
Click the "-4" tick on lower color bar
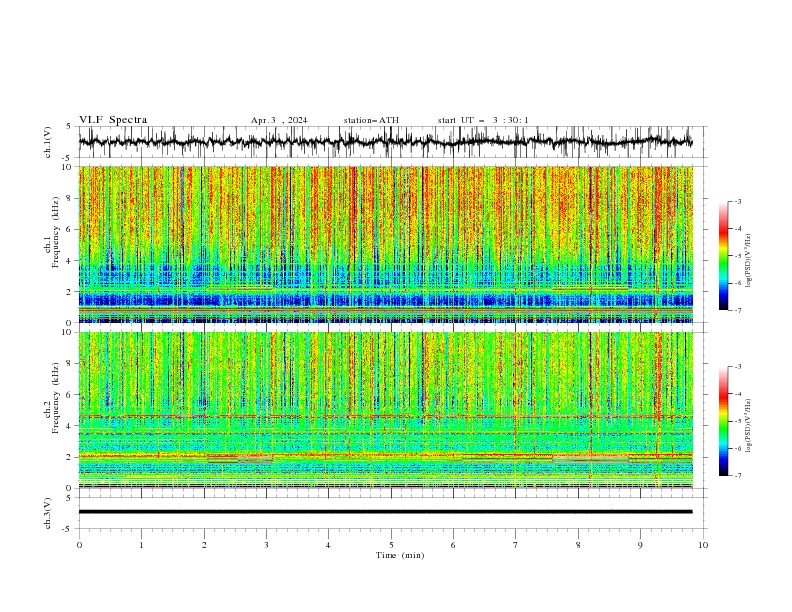click(737, 394)
